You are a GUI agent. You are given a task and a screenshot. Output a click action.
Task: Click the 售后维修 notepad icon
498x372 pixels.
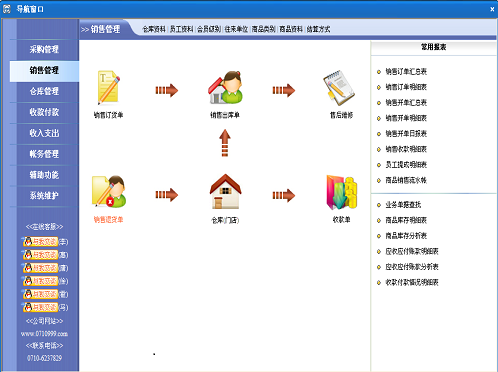(339, 88)
